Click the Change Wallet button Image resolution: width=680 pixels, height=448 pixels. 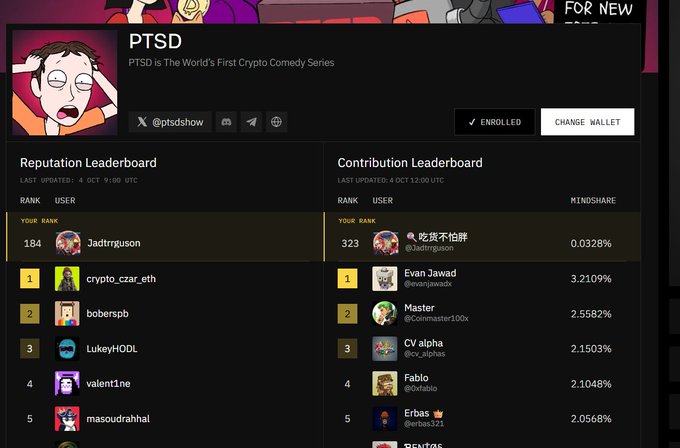(x=587, y=122)
